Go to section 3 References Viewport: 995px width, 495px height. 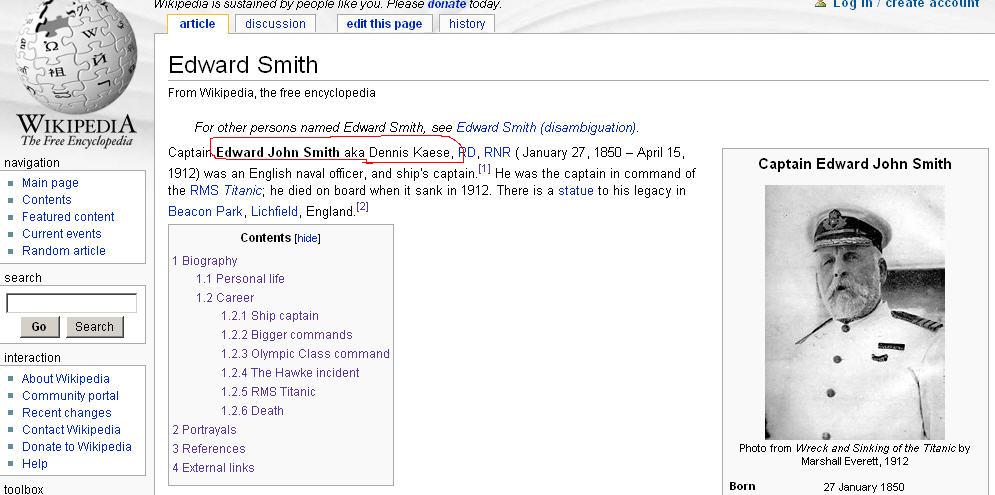point(209,449)
